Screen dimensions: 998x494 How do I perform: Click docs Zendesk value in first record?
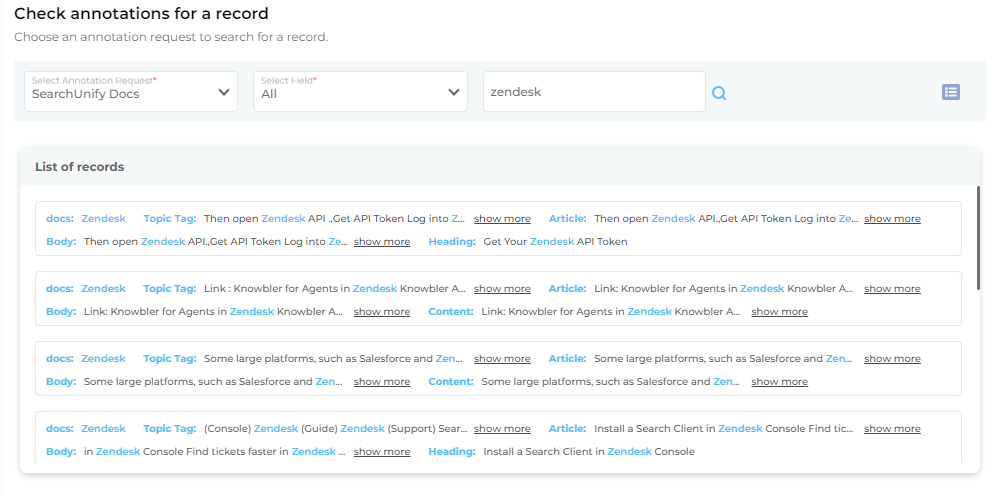103,218
